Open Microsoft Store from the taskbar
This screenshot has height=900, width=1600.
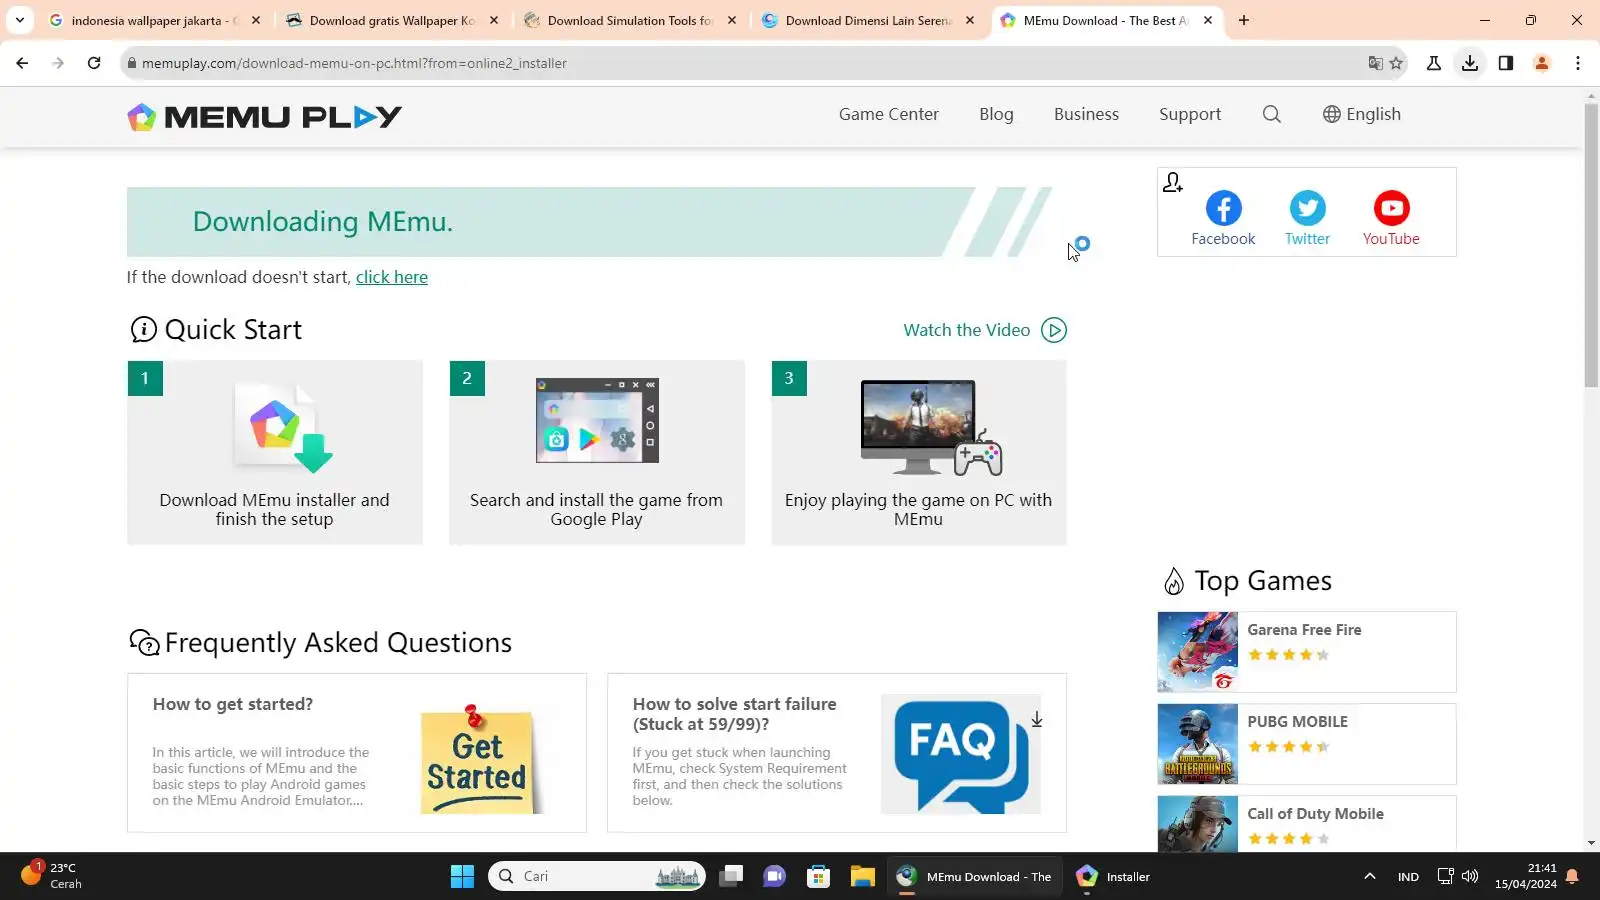(819, 877)
